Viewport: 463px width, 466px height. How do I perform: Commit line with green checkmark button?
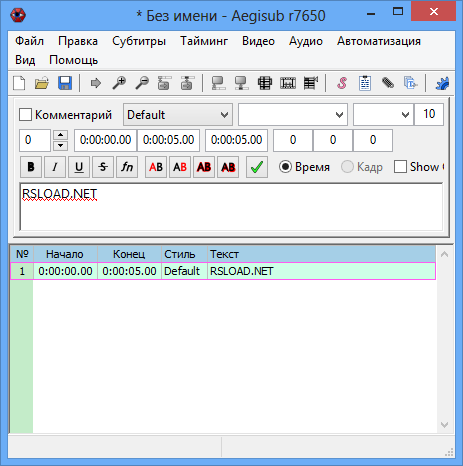tap(257, 167)
